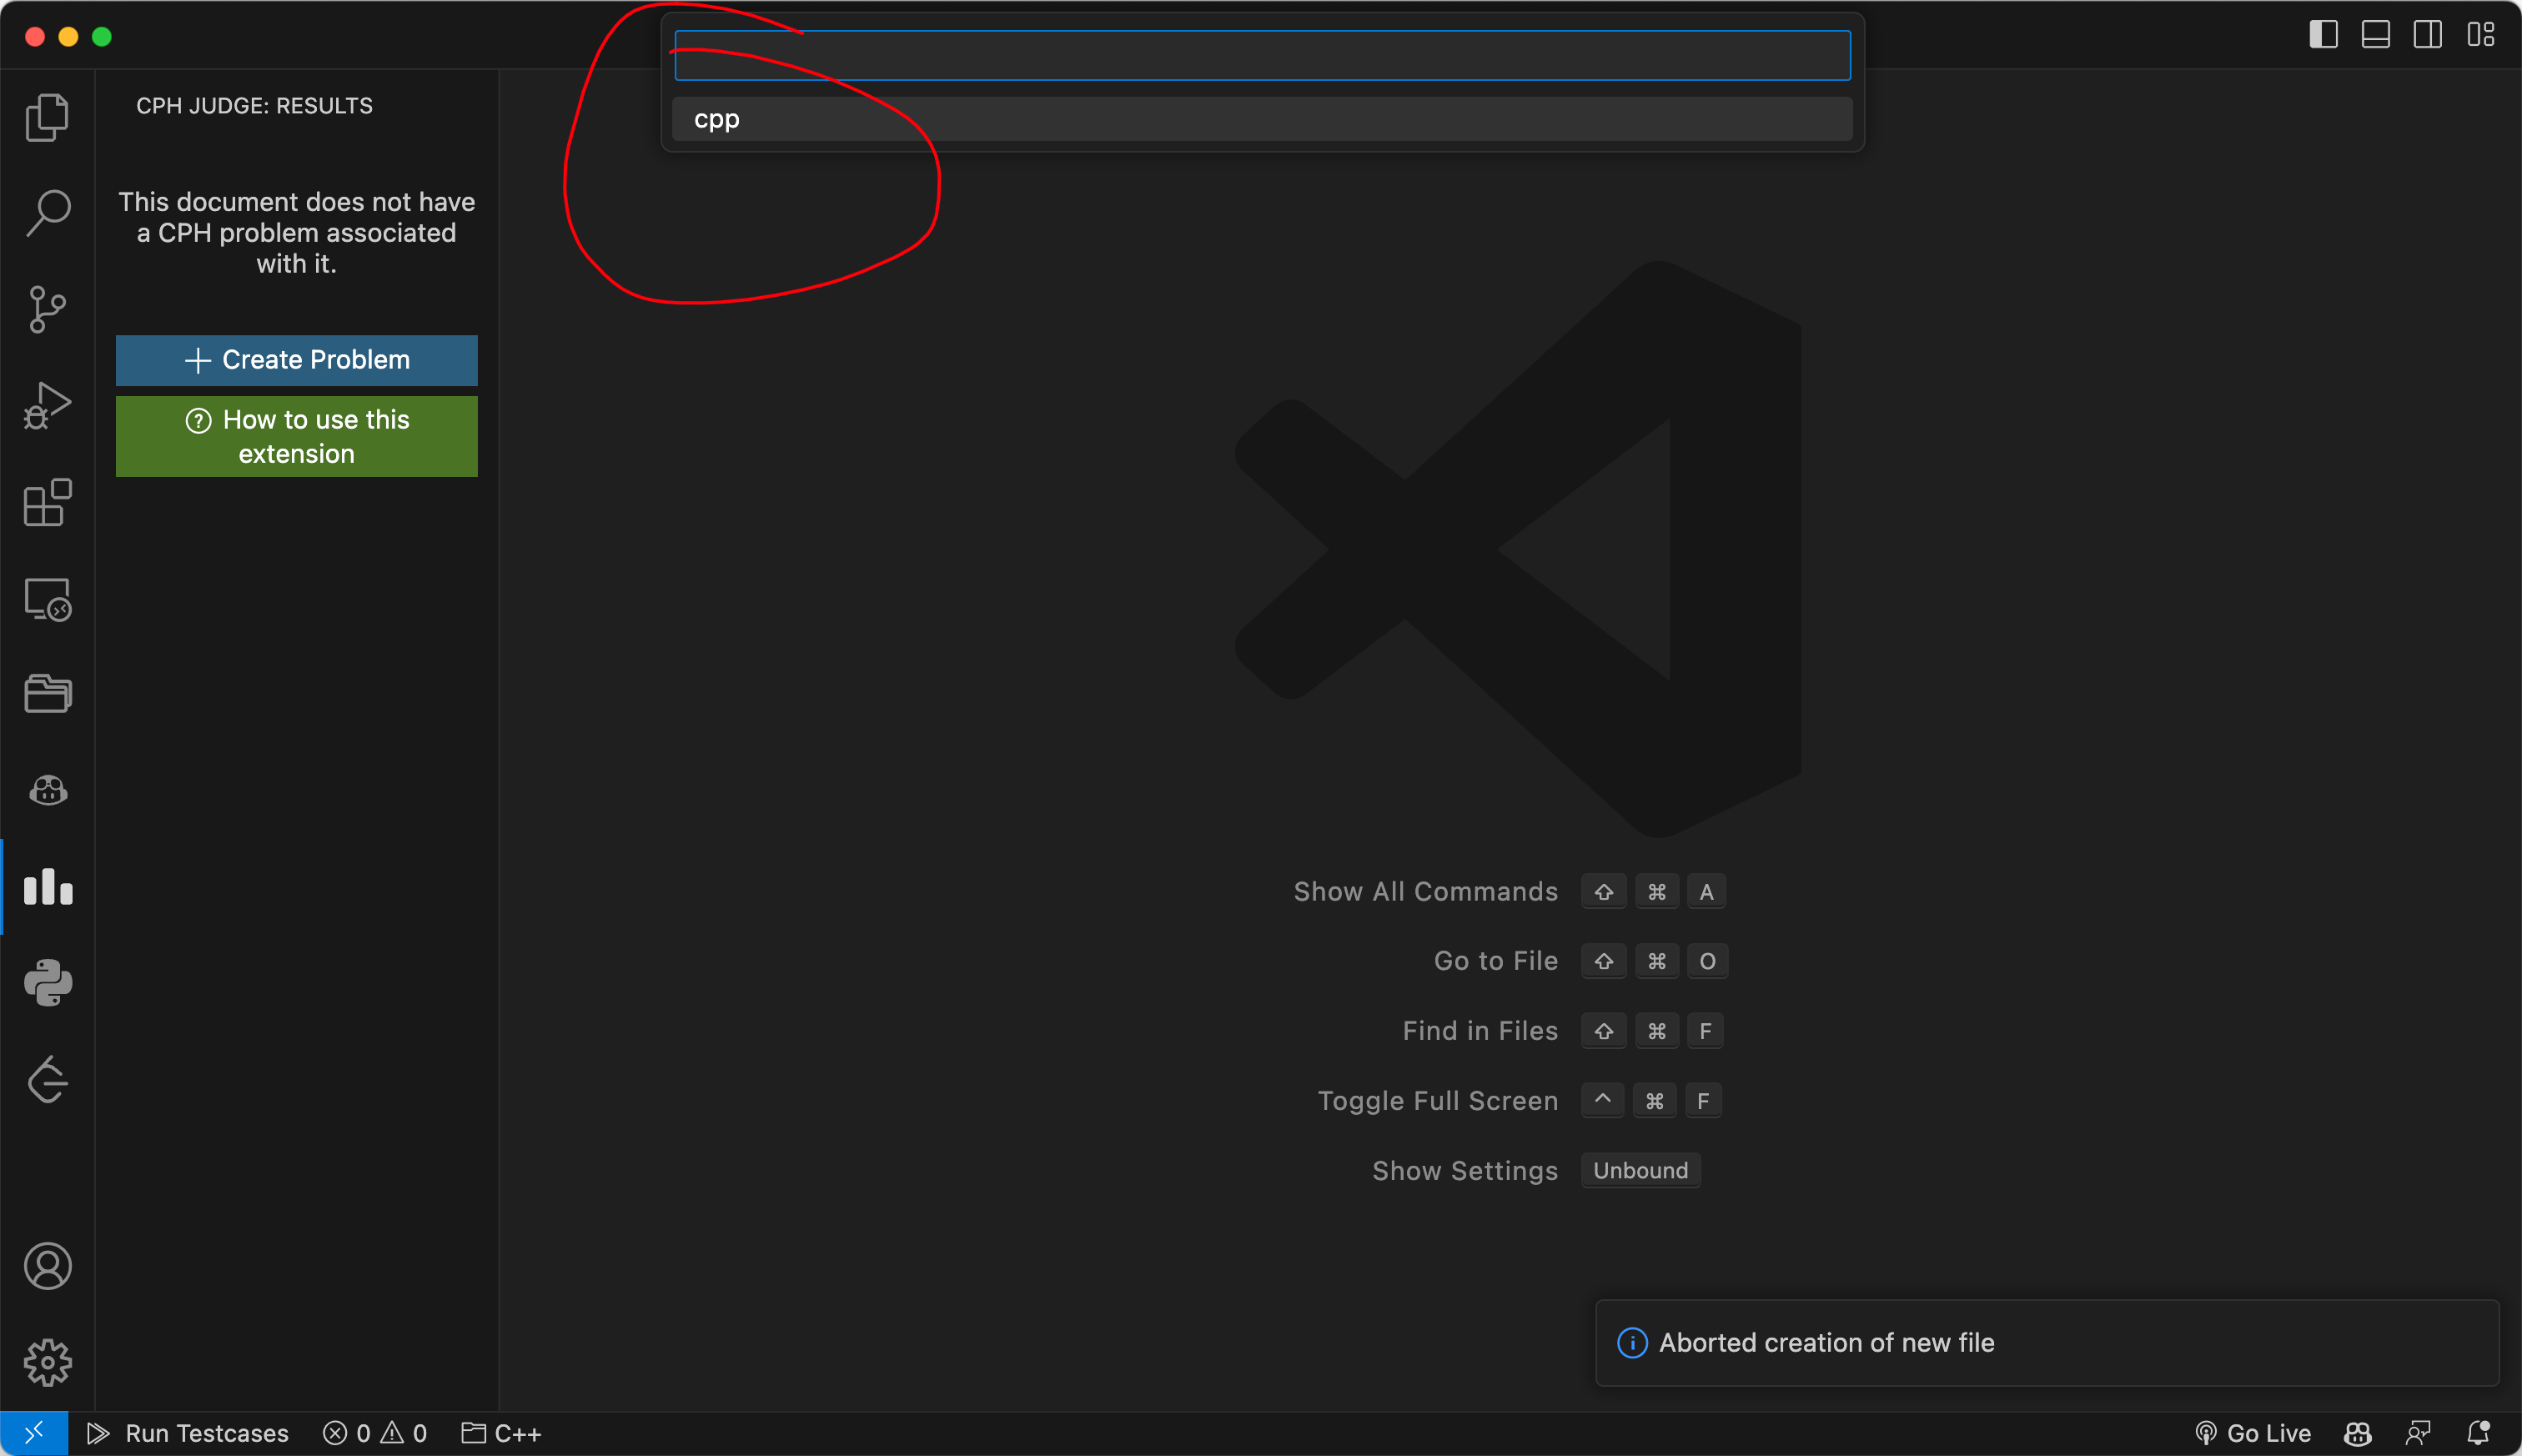Toggle Primary Side Bar layout icon
Viewport: 2522px width, 1456px height.
click(x=2323, y=35)
